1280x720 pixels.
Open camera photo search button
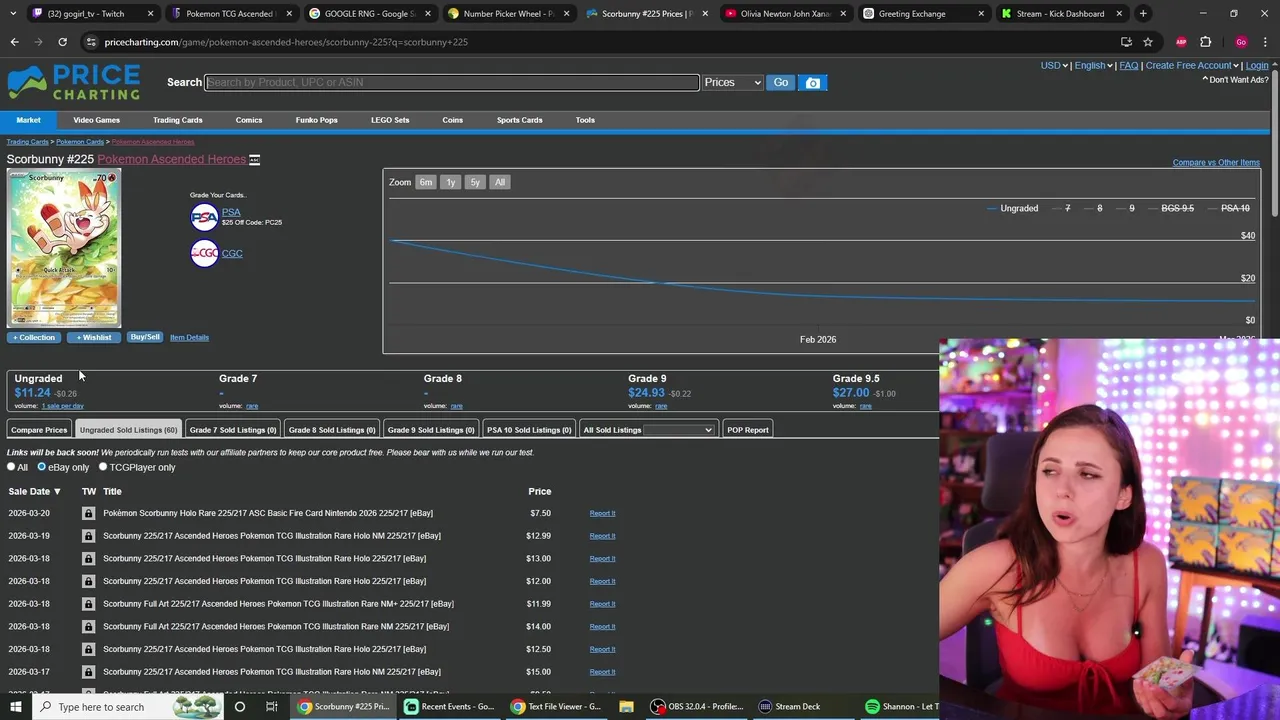(x=813, y=83)
